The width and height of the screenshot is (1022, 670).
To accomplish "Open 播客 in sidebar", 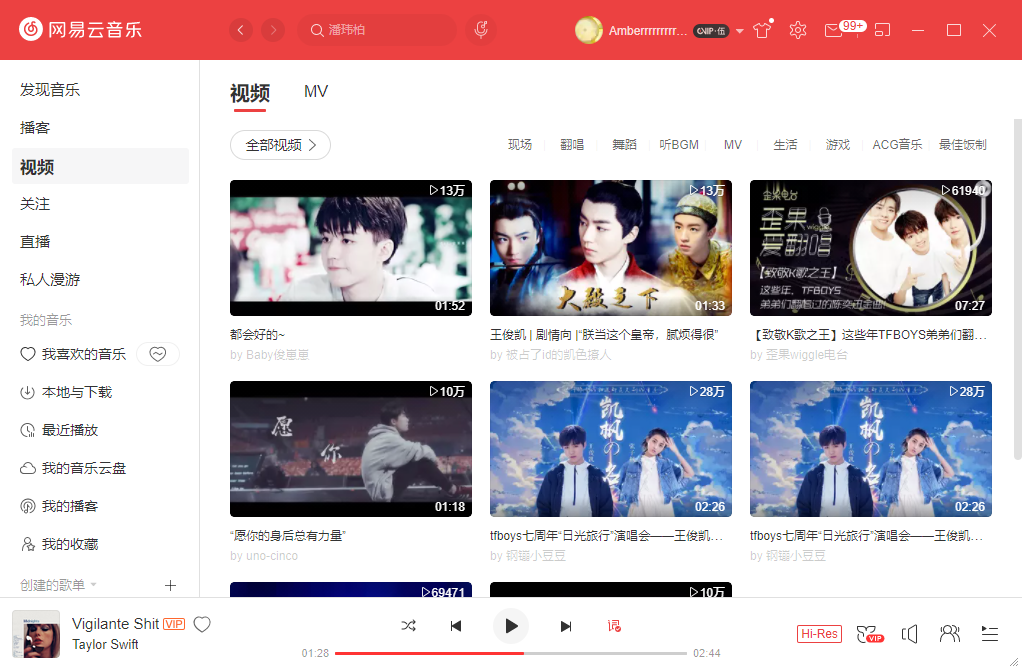I will tap(35, 128).
